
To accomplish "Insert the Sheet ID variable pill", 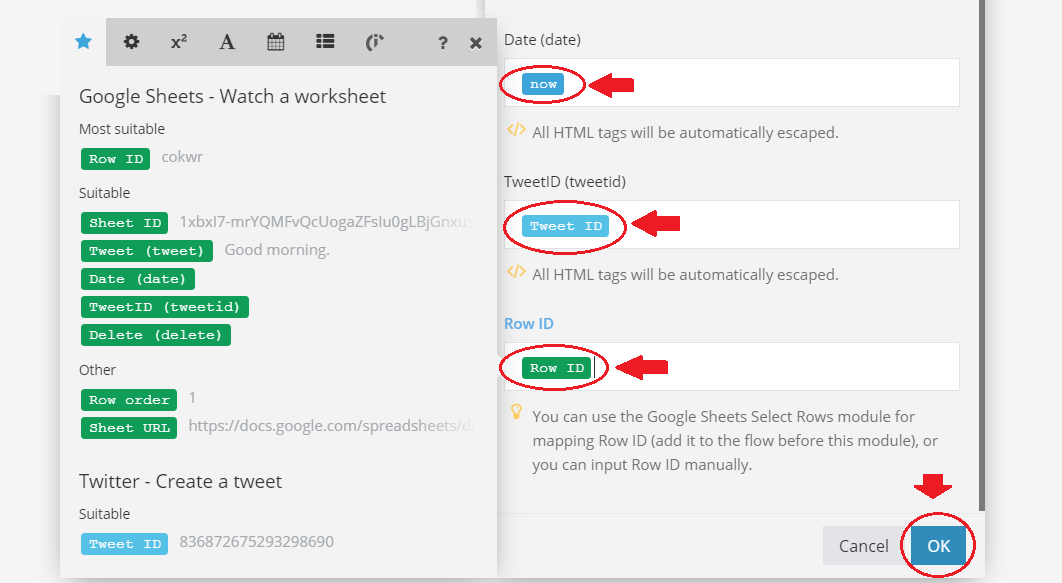I will 125,223.
